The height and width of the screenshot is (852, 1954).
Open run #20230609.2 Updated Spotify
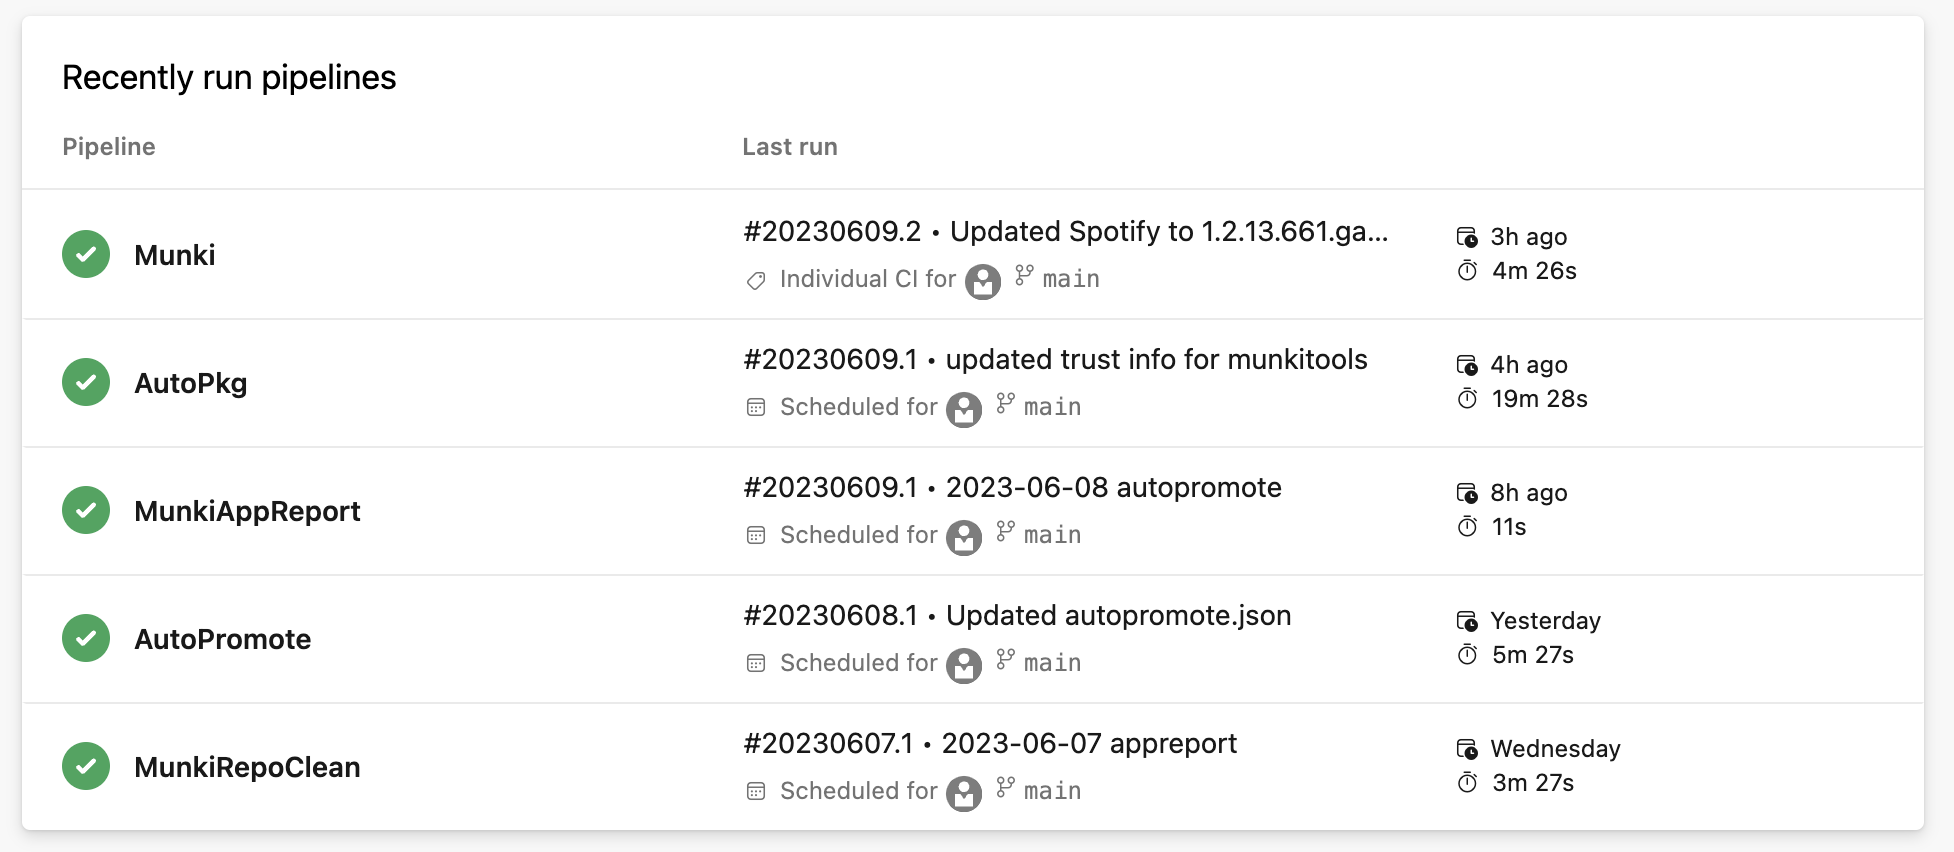tap(1065, 232)
